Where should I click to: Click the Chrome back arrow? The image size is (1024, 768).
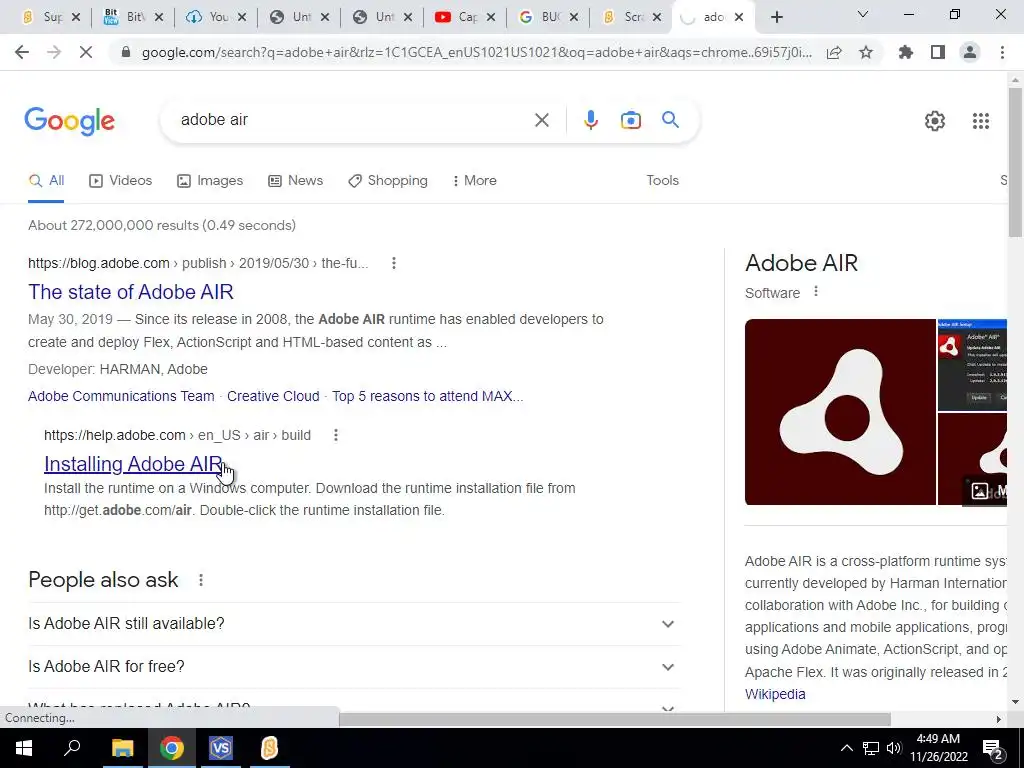(x=22, y=52)
